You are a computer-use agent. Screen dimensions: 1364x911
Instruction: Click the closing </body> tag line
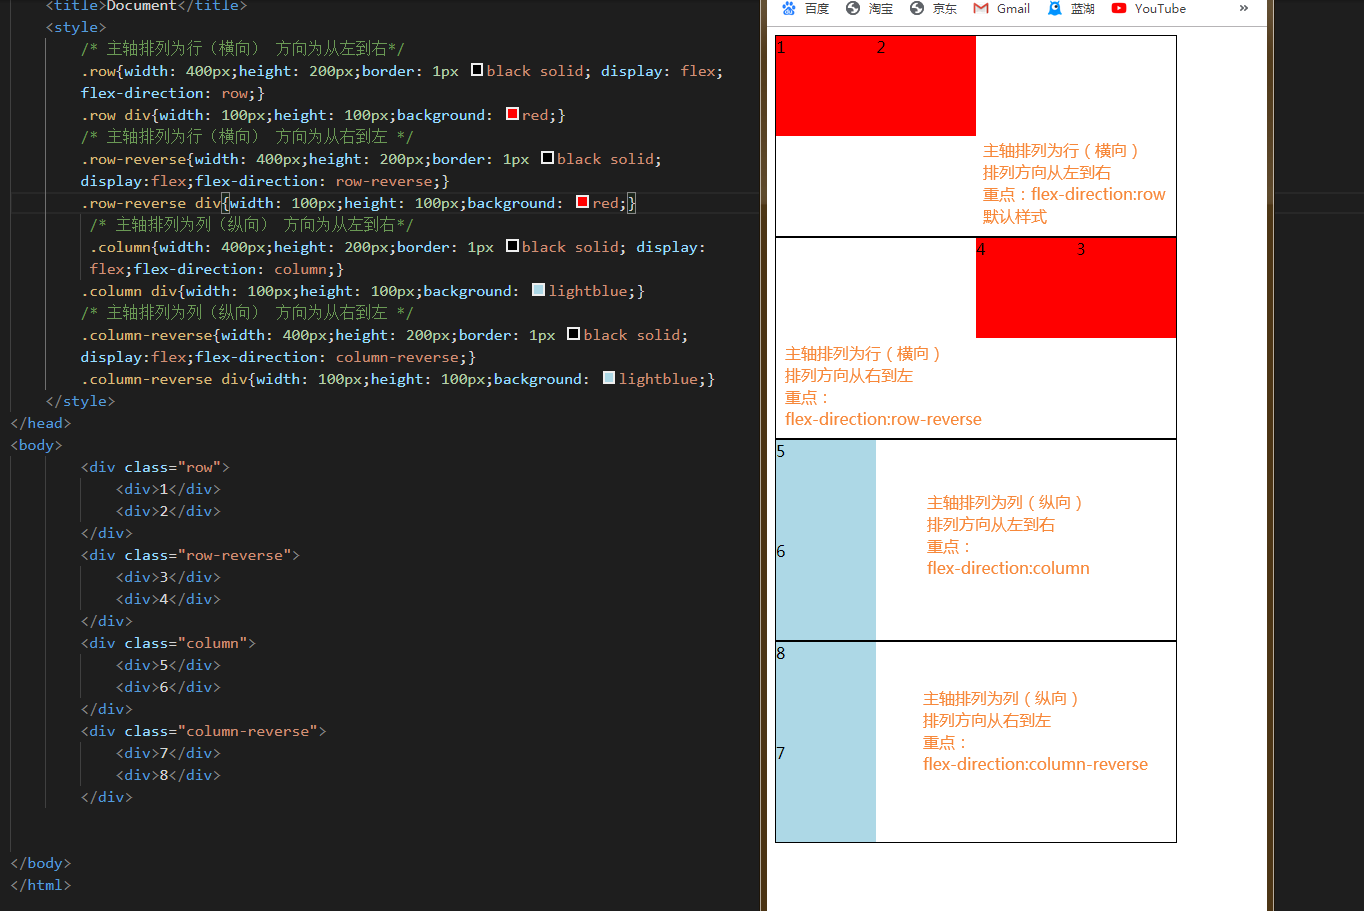click(x=41, y=863)
